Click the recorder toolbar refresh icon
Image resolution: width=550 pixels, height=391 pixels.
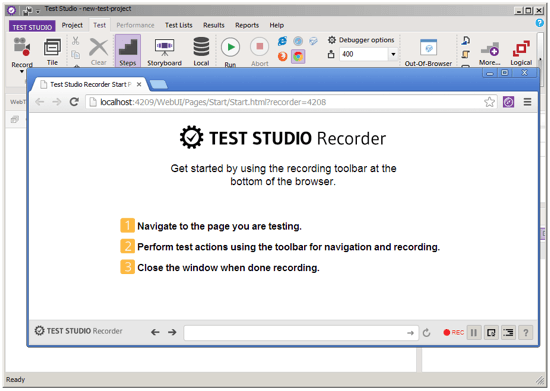click(427, 333)
